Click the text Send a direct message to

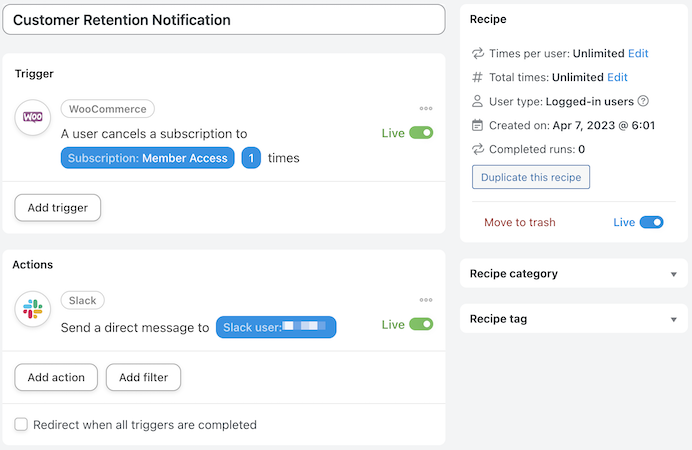point(135,328)
